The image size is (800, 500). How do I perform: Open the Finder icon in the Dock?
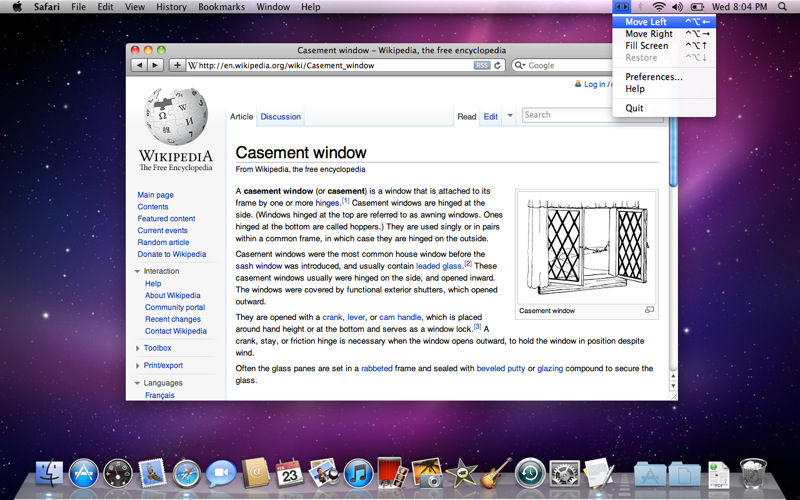pyautogui.click(x=49, y=473)
